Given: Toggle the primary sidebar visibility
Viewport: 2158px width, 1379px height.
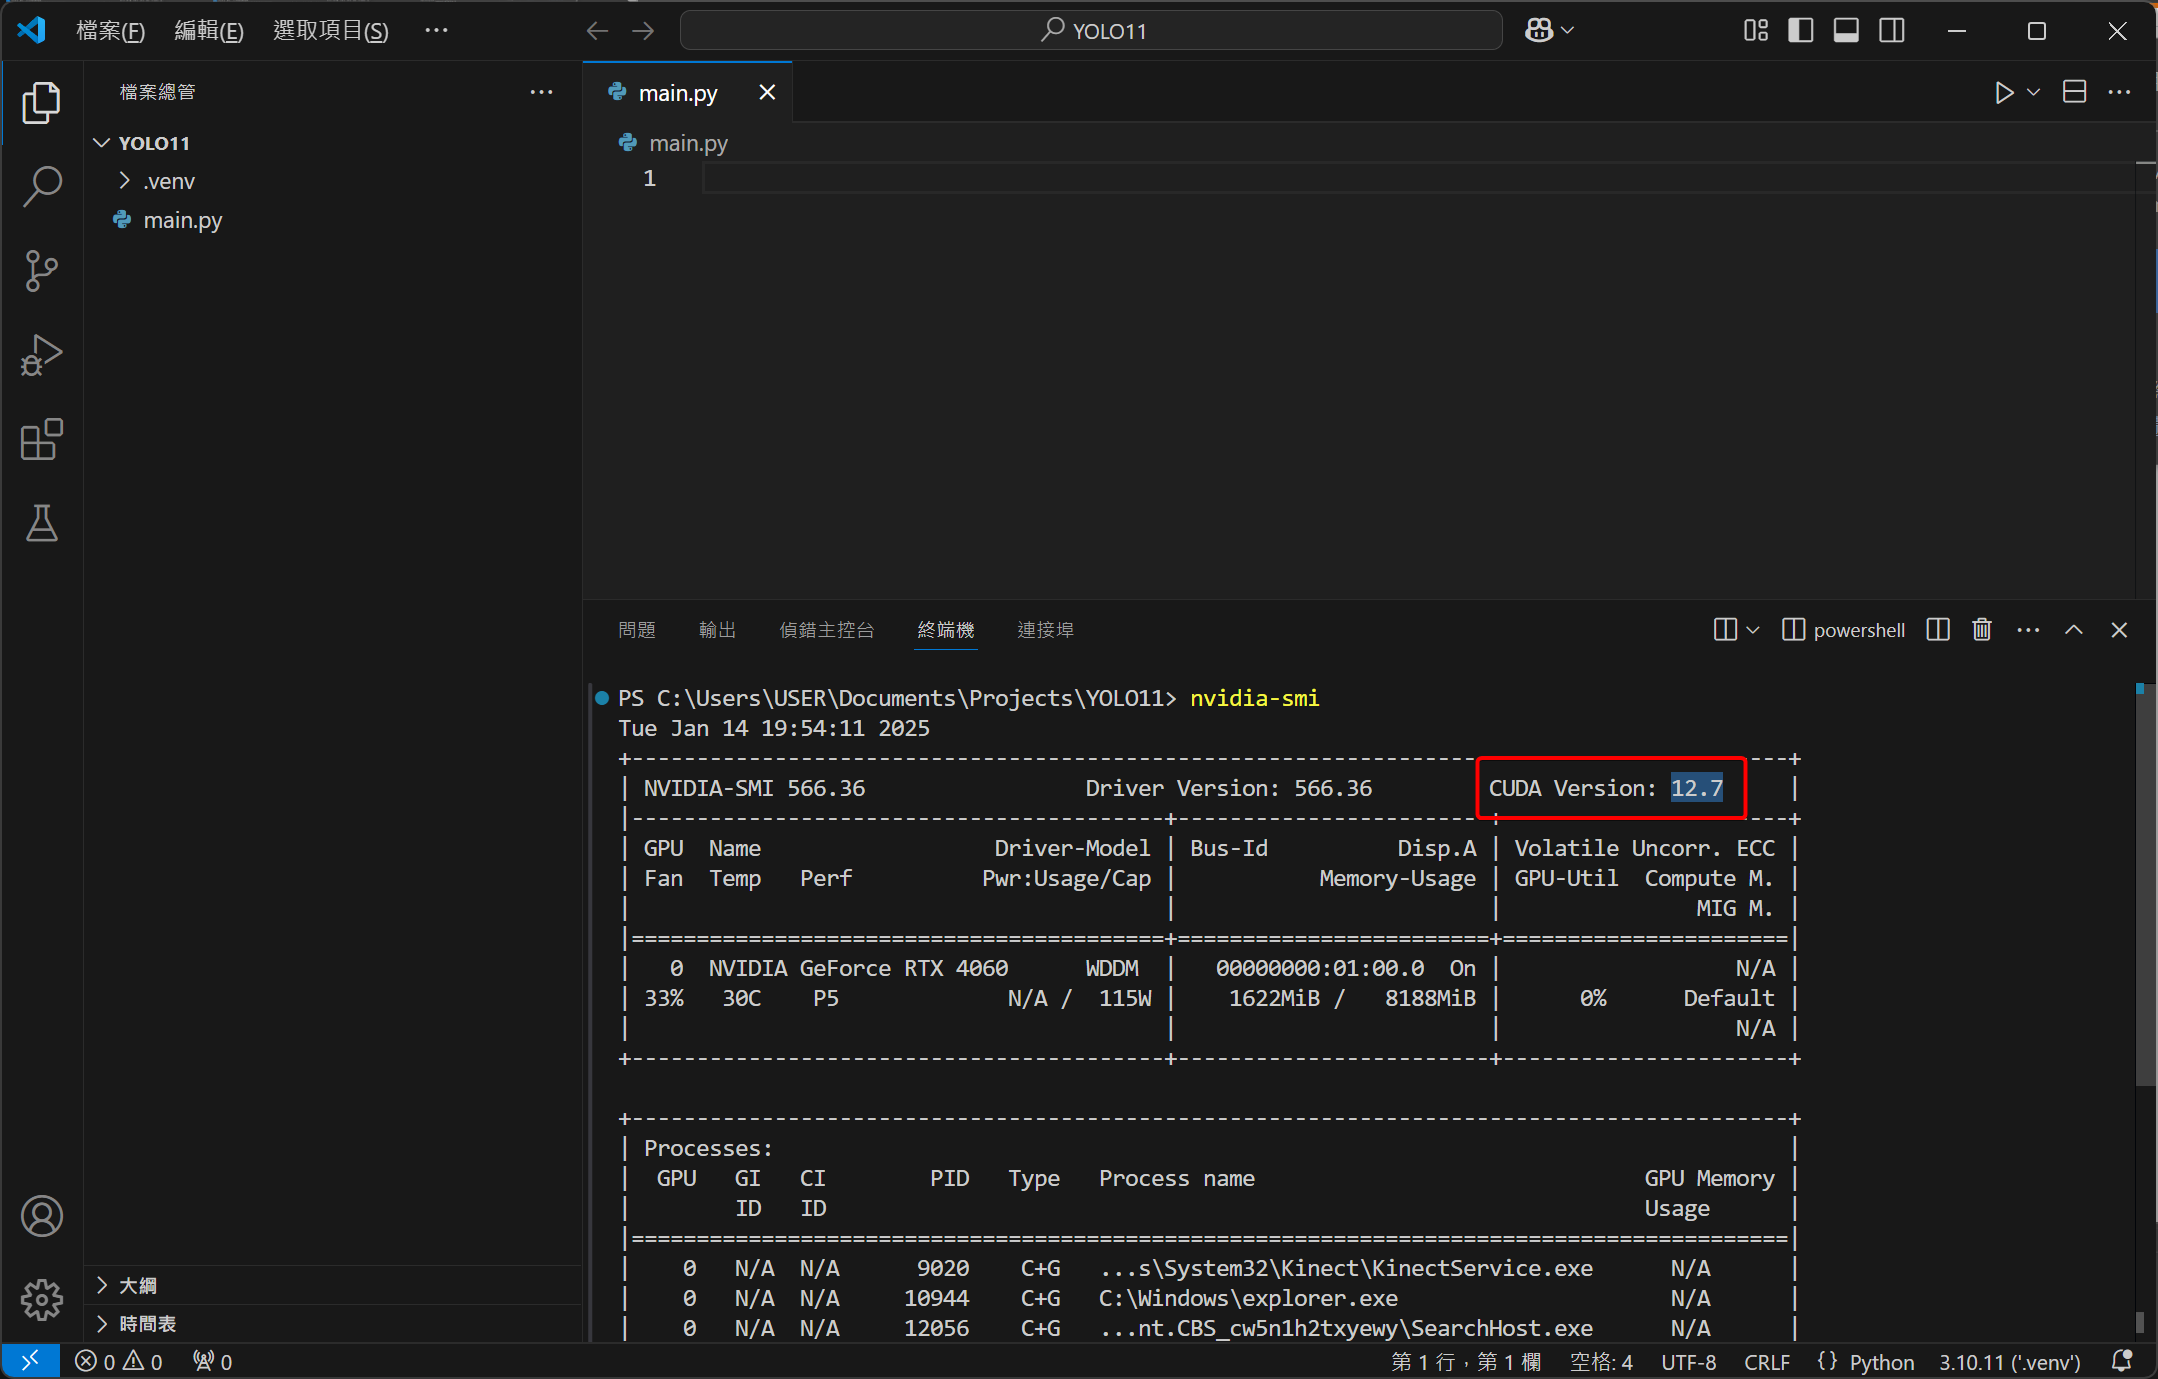Looking at the screenshot, I should (1801, 31).
